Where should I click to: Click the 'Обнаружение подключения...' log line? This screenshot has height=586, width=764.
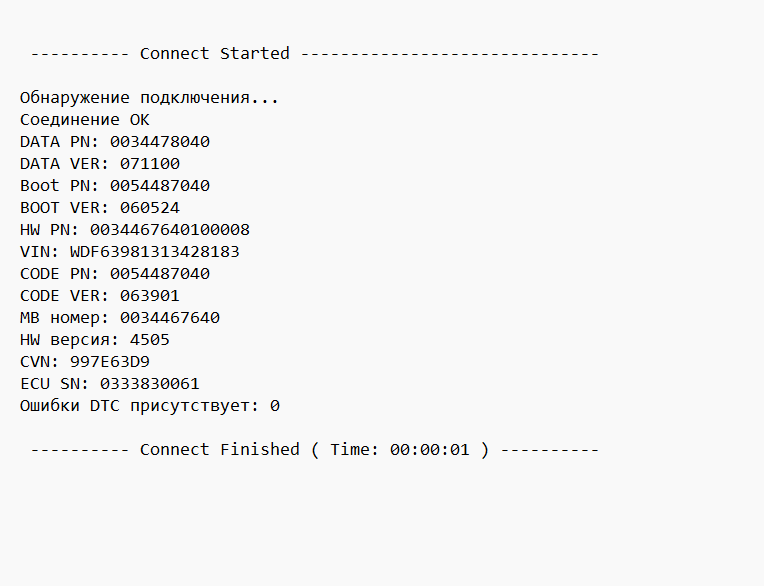149,98
